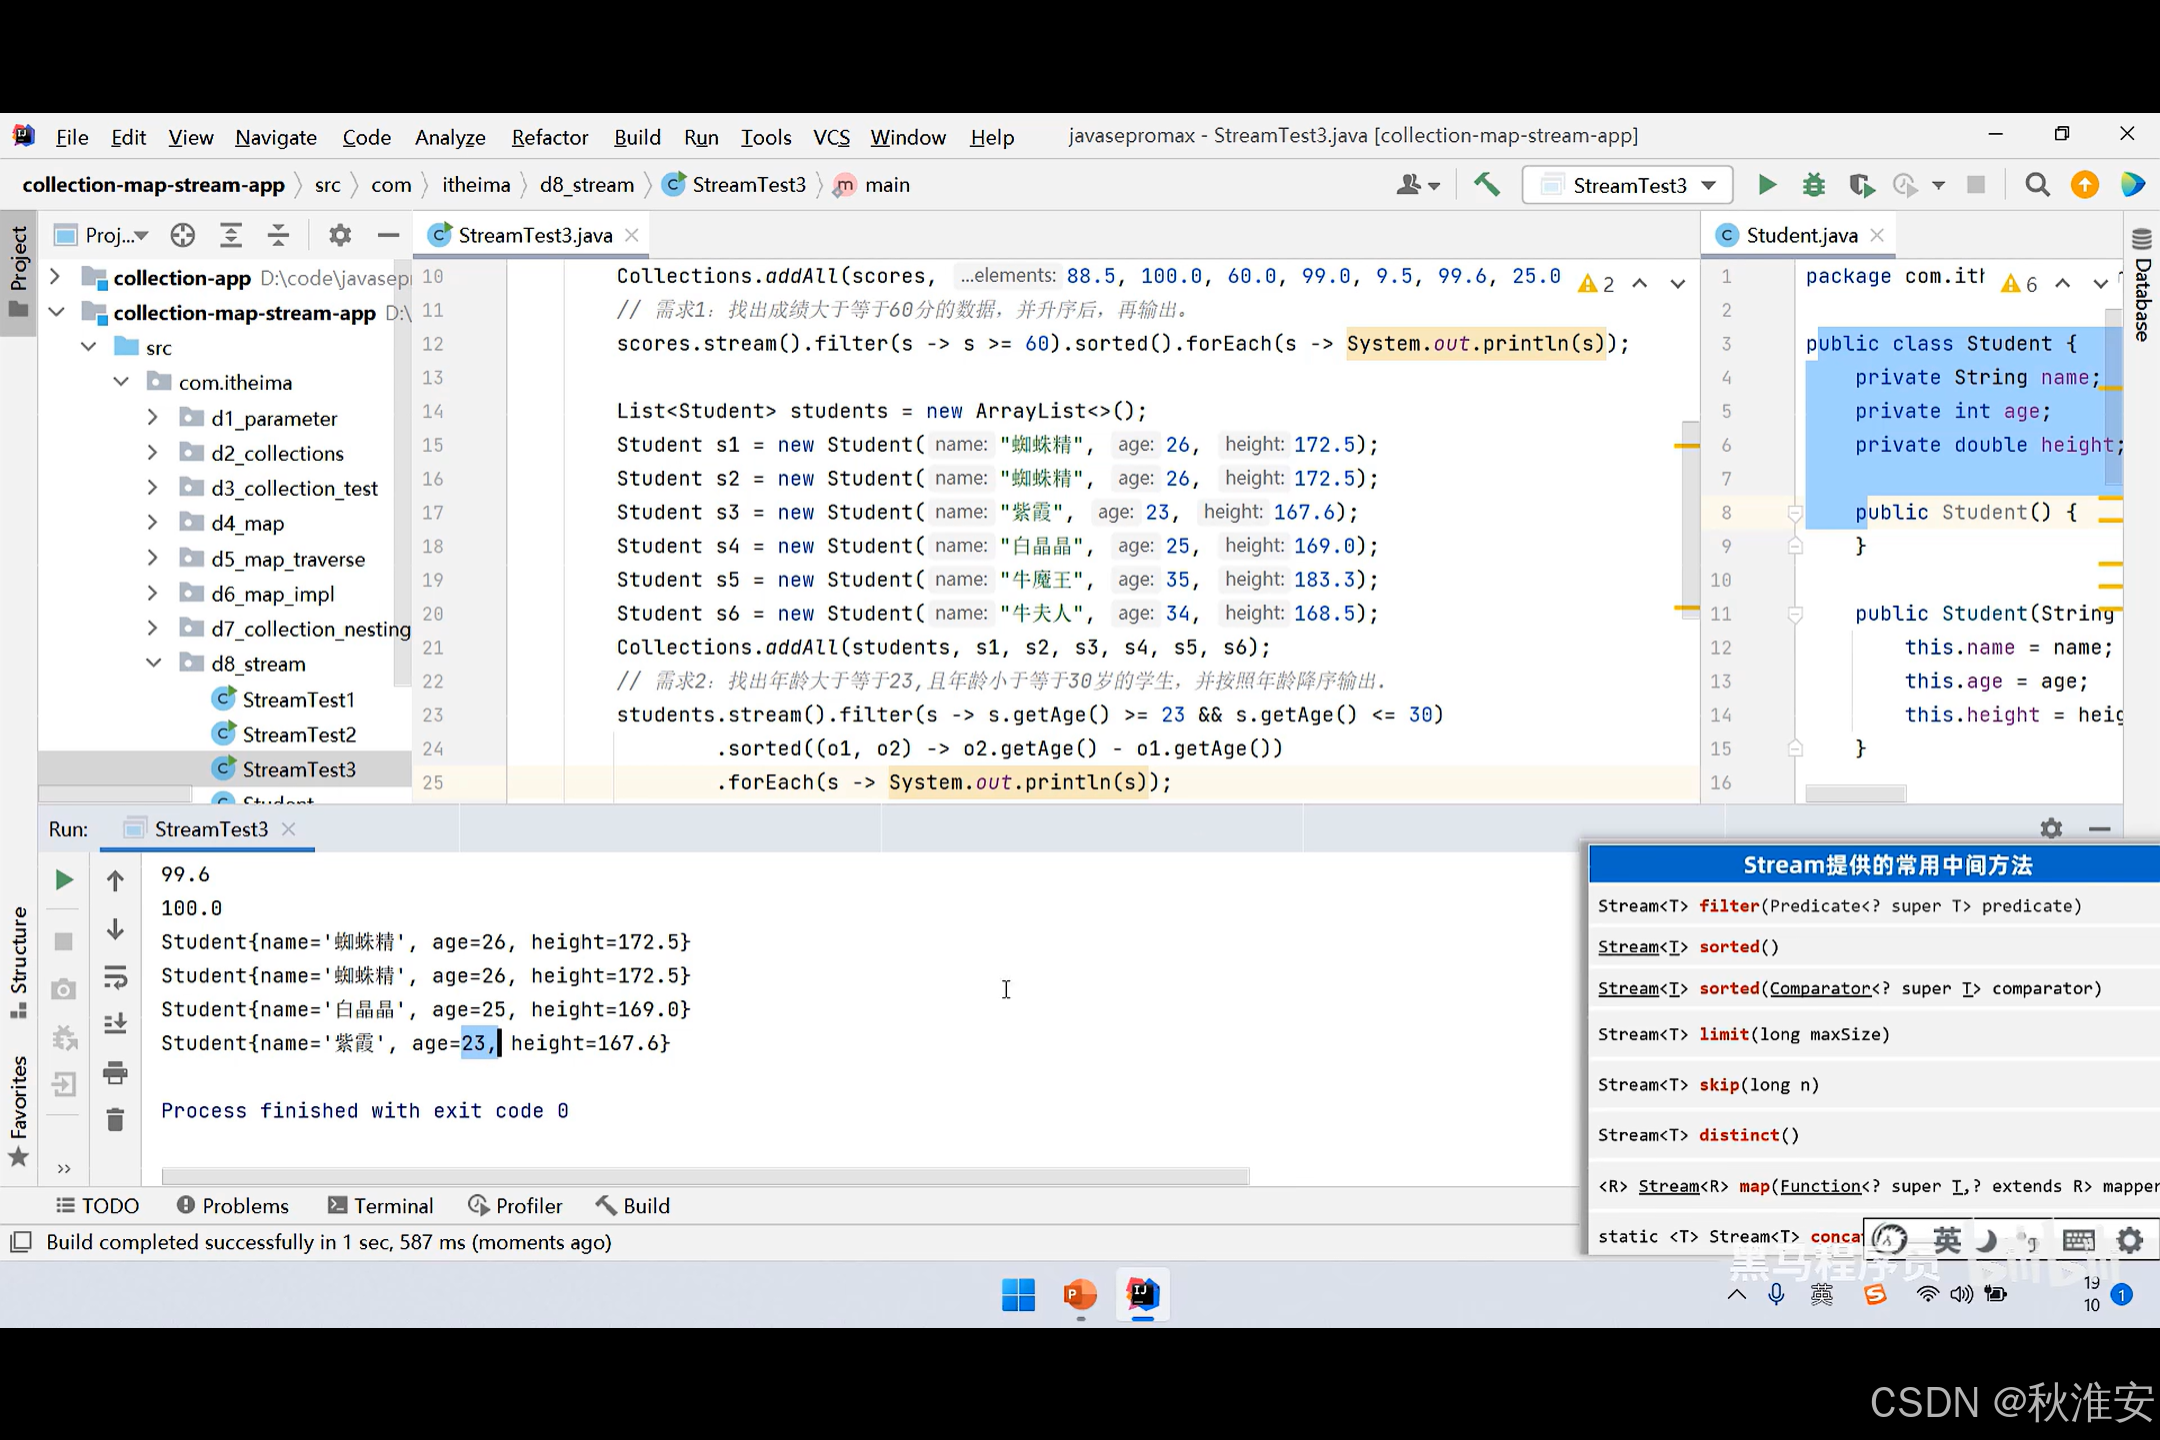The image size is (2160, 1440).
Task: Stop the running process with the stop icon
Action: [x=1977, y=184]
